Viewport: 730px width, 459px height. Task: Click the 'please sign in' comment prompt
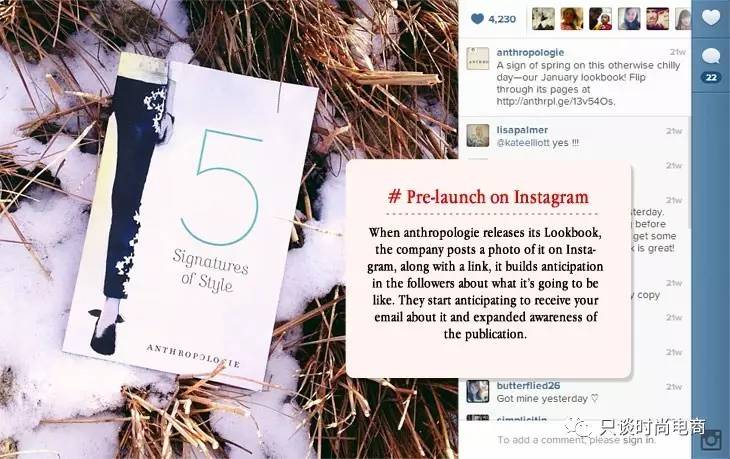tap(622, 440)
